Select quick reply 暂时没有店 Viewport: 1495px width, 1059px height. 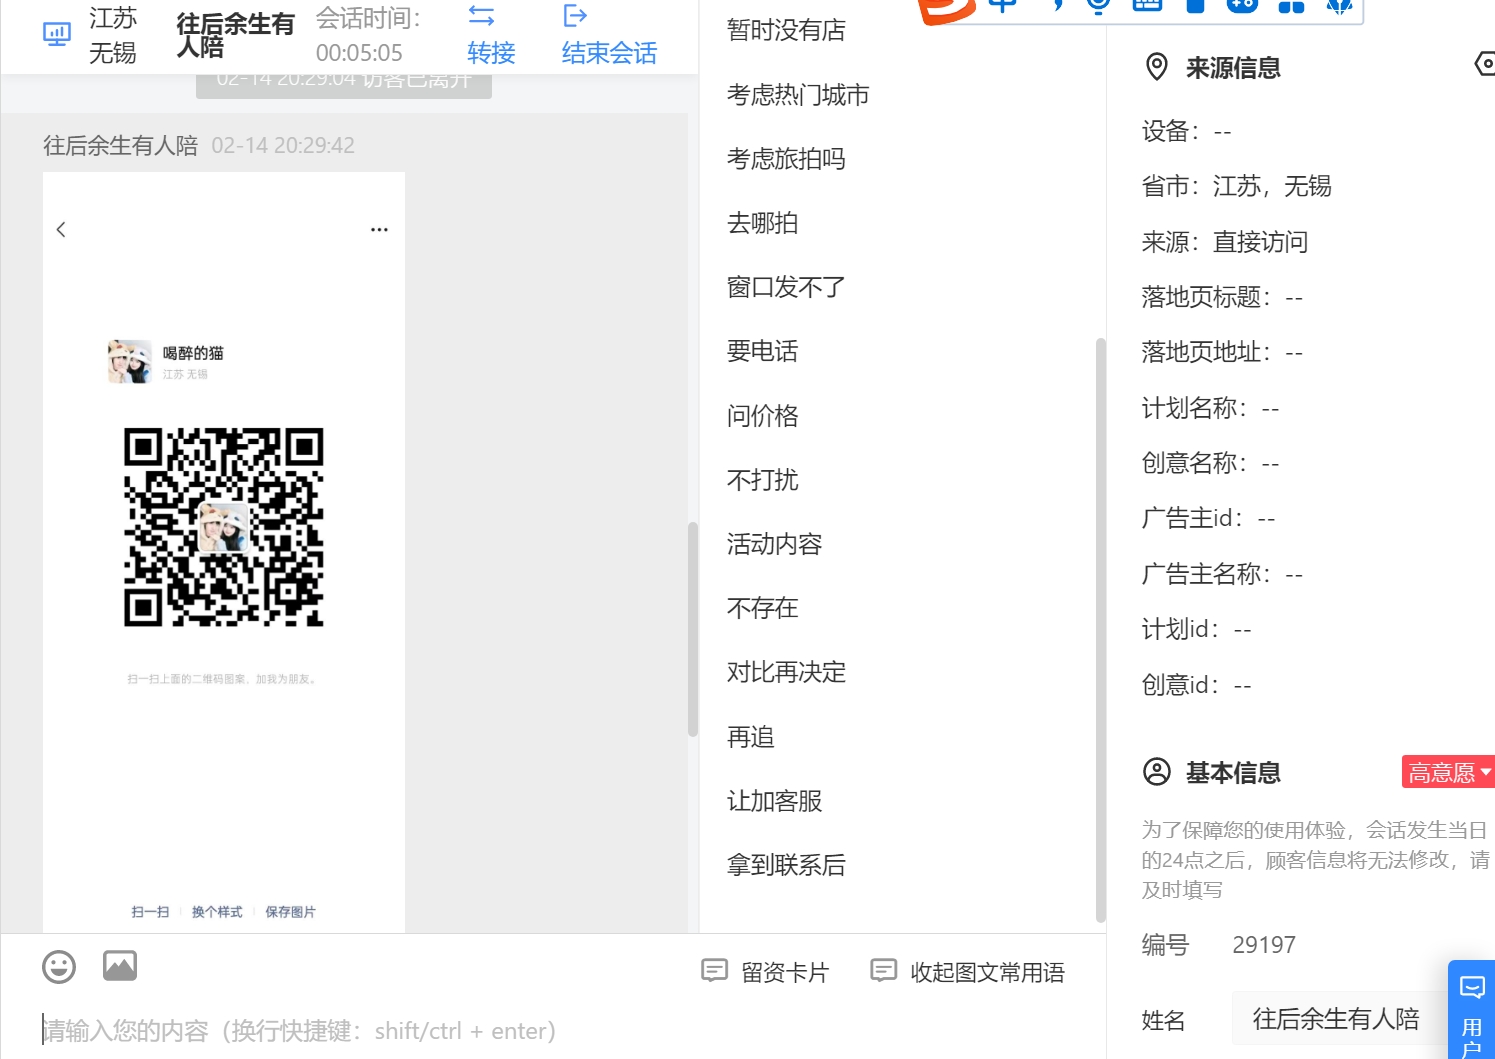coord(786,31)
